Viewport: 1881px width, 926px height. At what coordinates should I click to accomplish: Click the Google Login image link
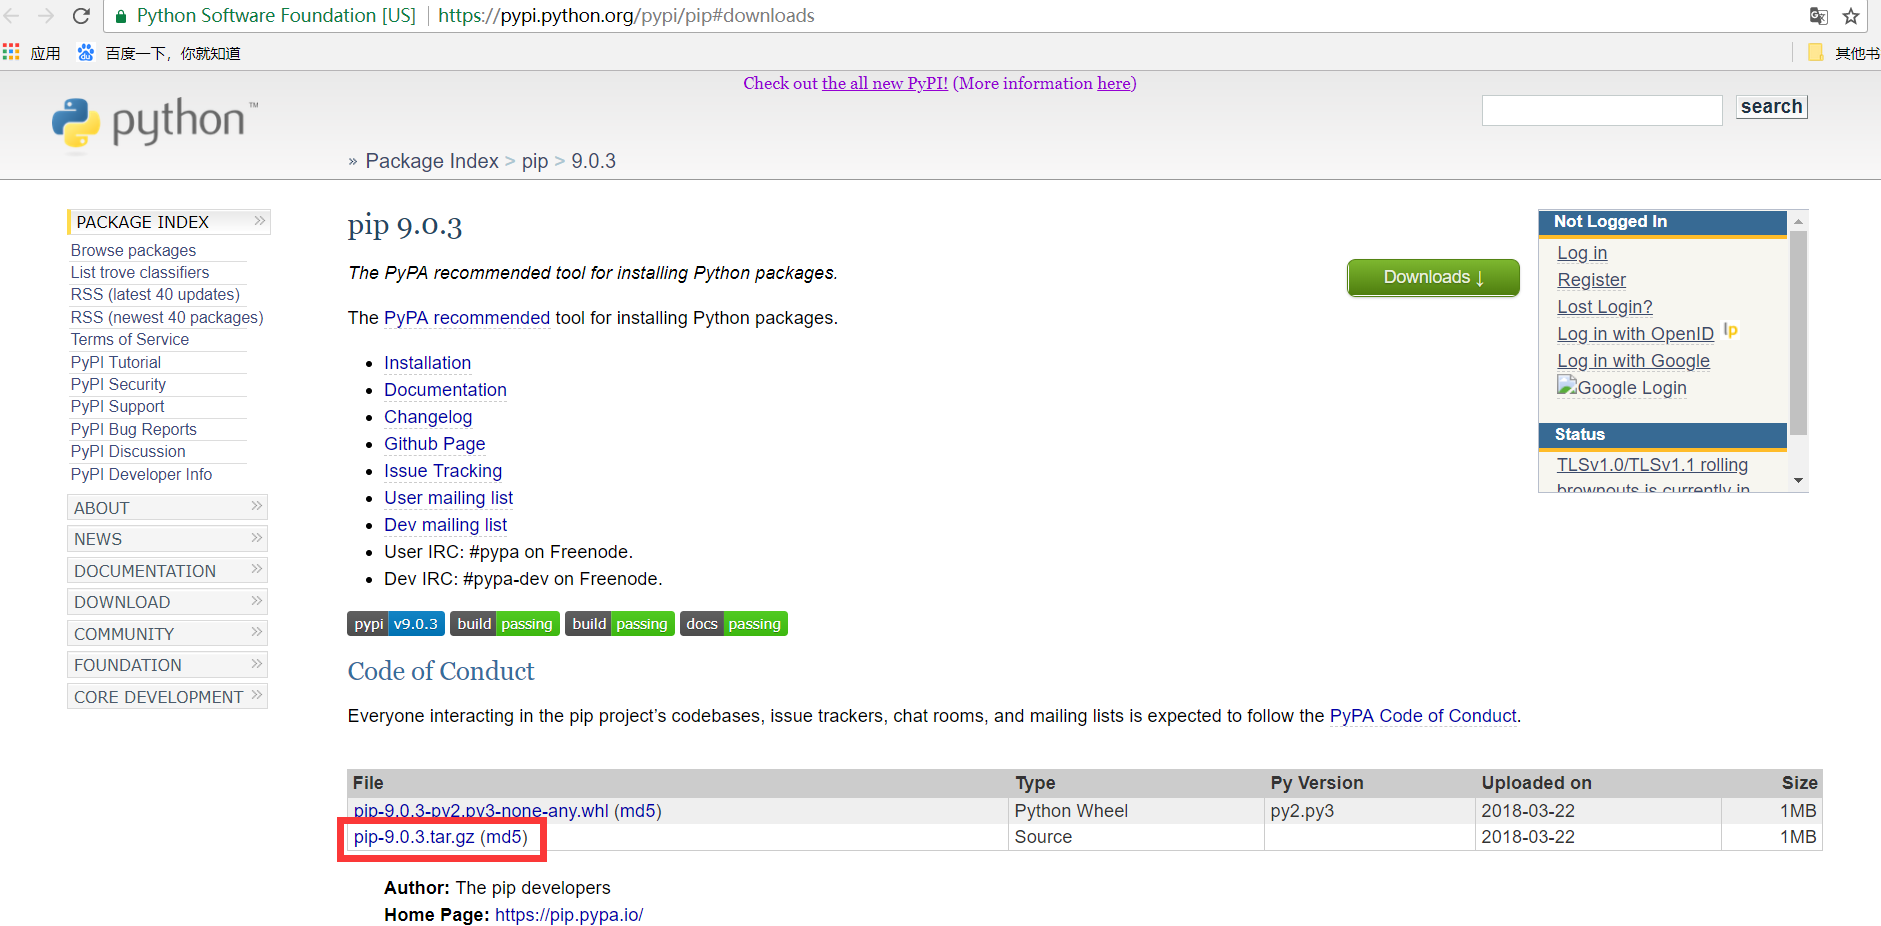[x=1622, y=387]
